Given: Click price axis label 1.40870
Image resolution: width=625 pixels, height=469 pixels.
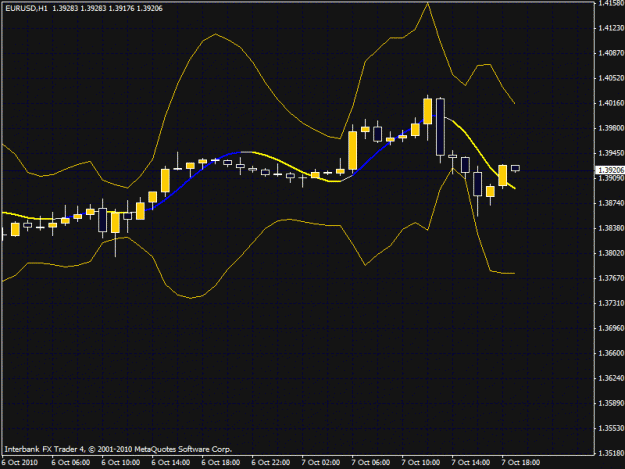Looking at the screenshot, I should coord(611,53).
